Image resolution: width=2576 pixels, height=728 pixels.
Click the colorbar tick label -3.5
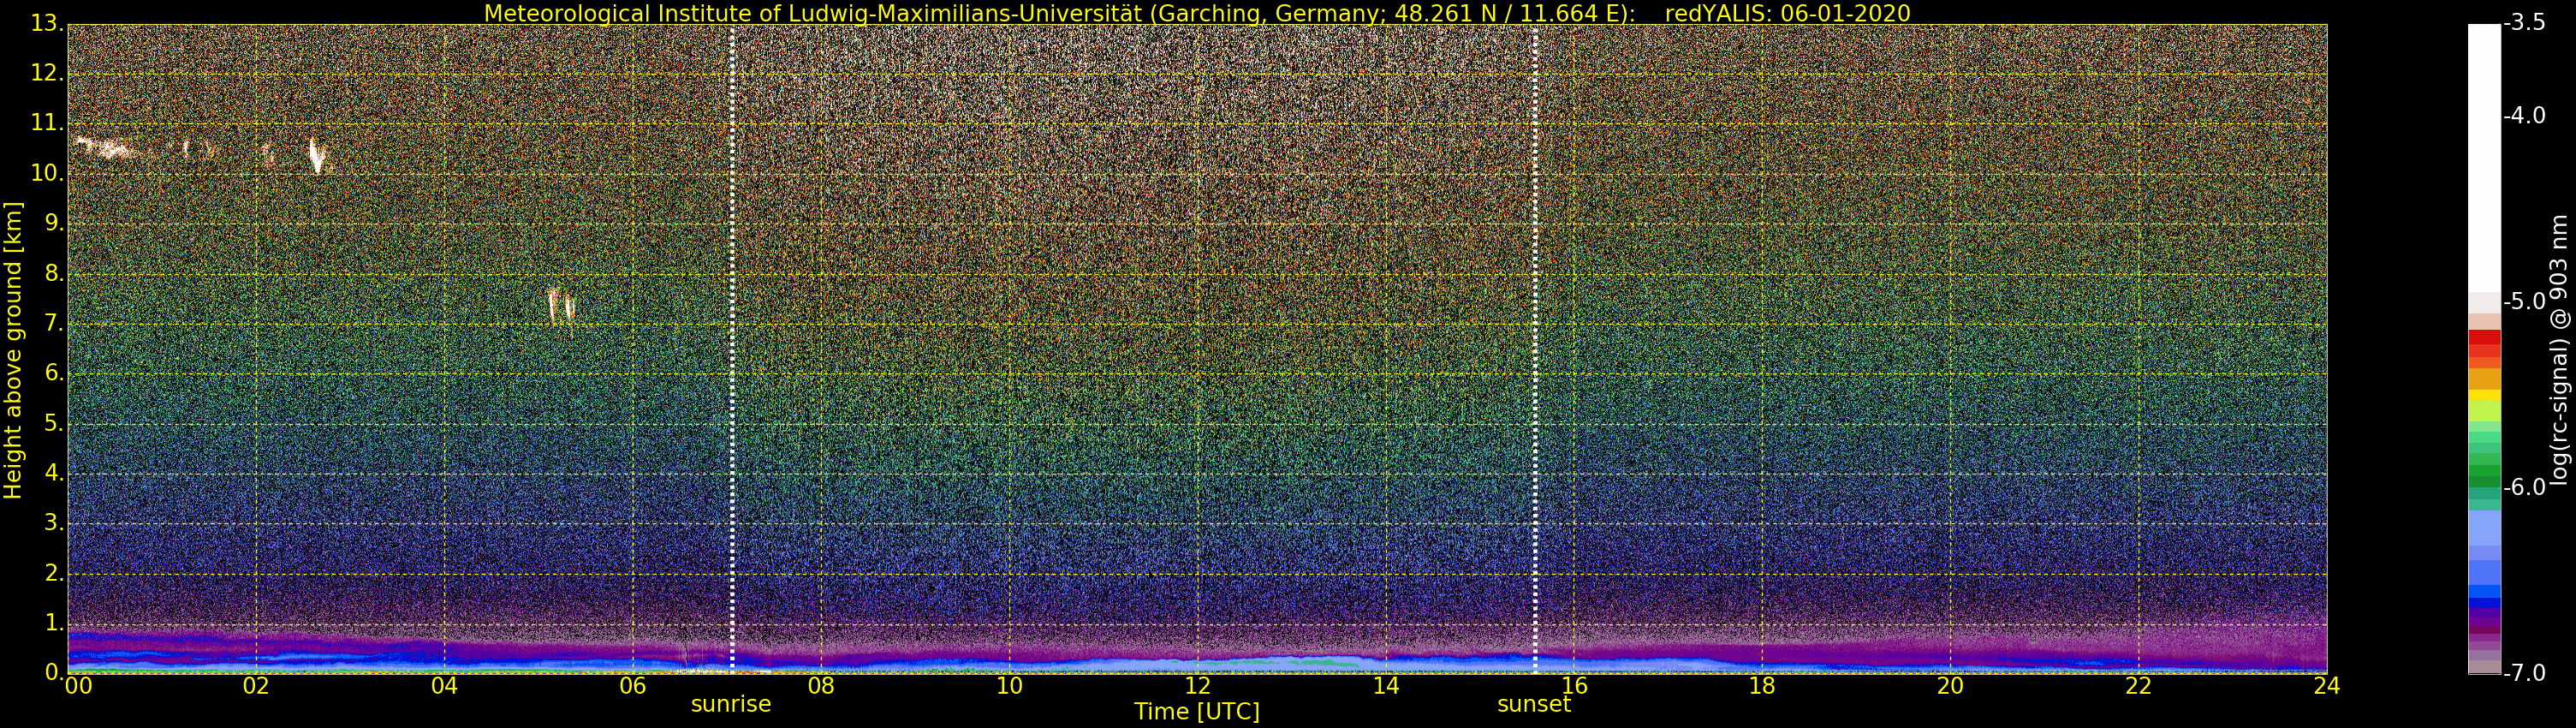click(2525, 23)
